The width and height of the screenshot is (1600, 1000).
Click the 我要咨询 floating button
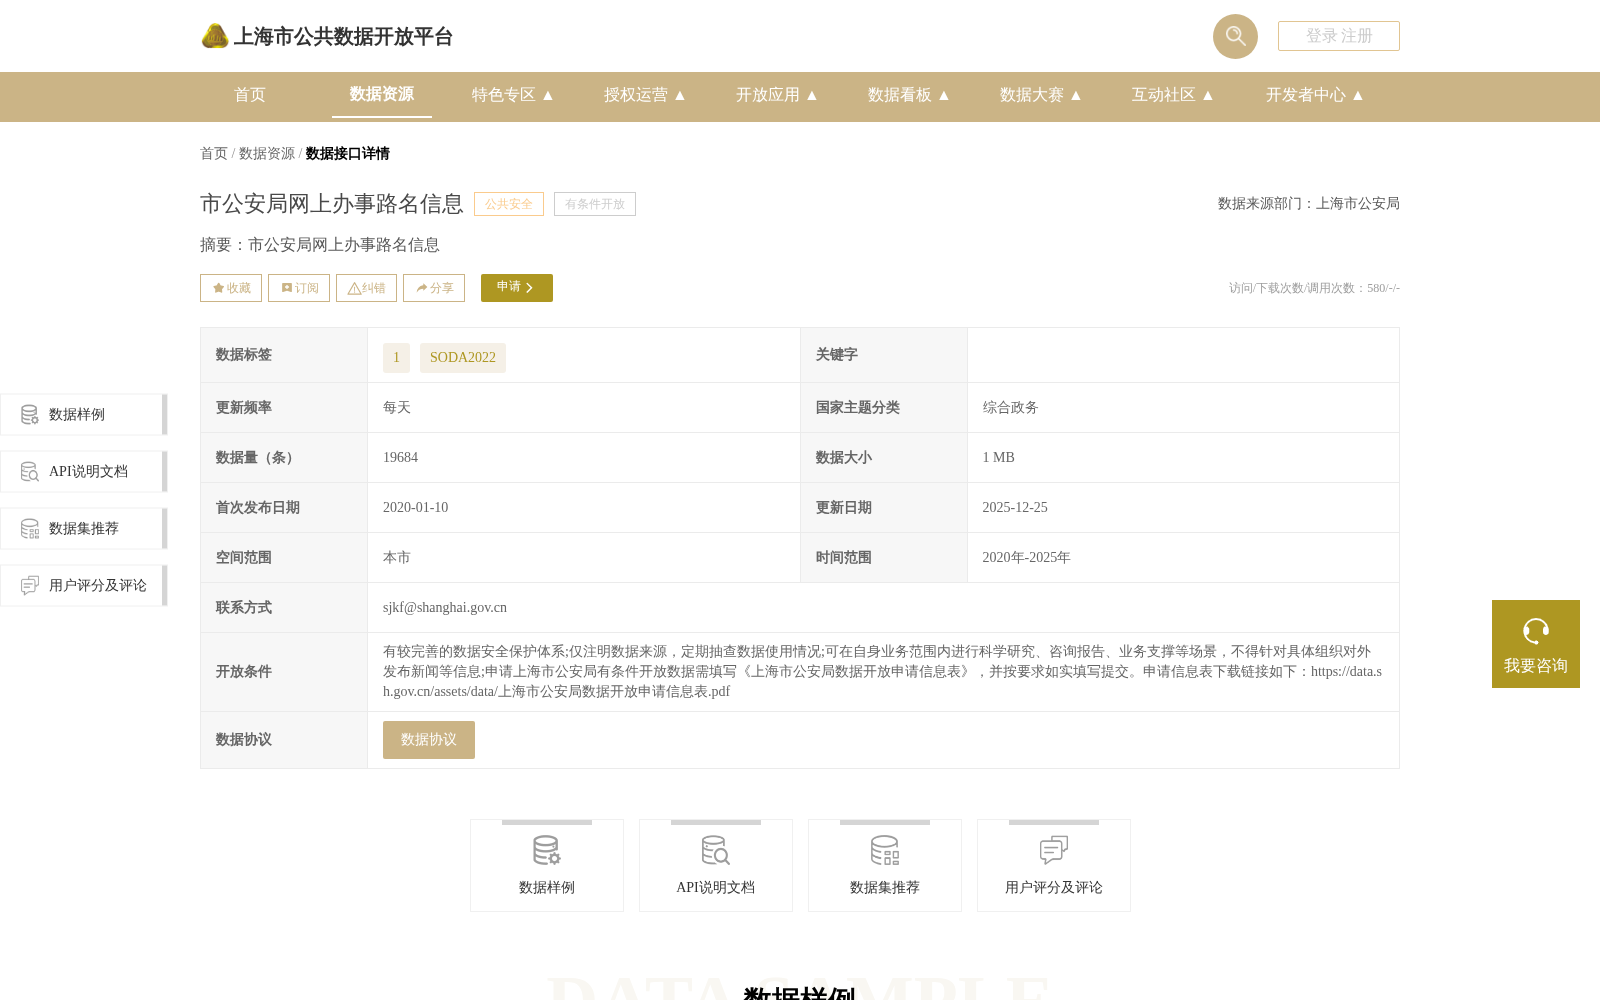[x=1536, y=644]
